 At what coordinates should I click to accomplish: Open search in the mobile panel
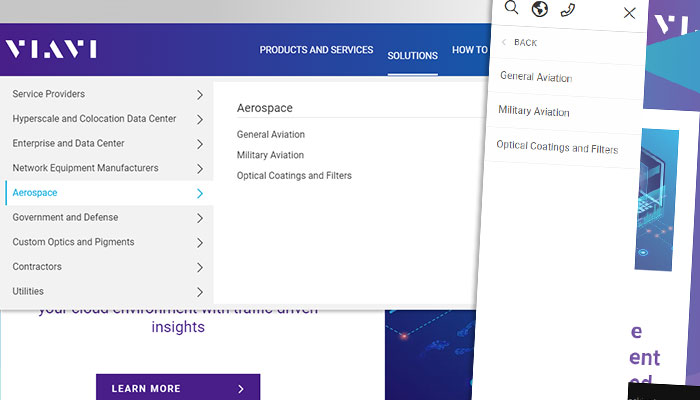(x=512, y=8)
